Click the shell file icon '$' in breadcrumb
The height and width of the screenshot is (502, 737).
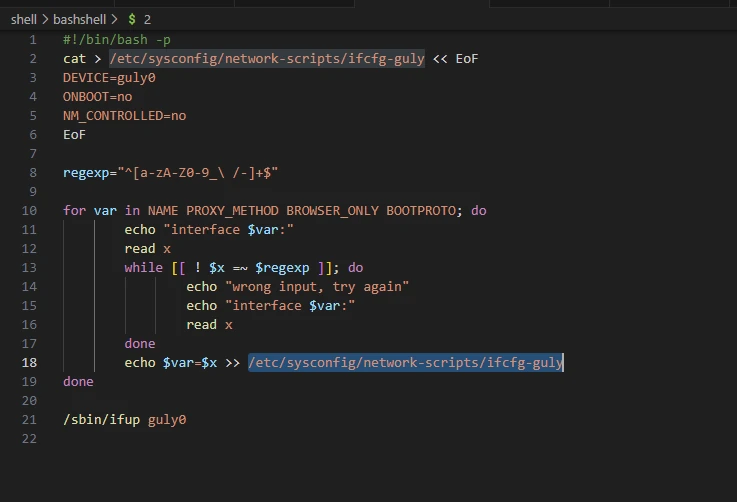(x=132, y=19)
